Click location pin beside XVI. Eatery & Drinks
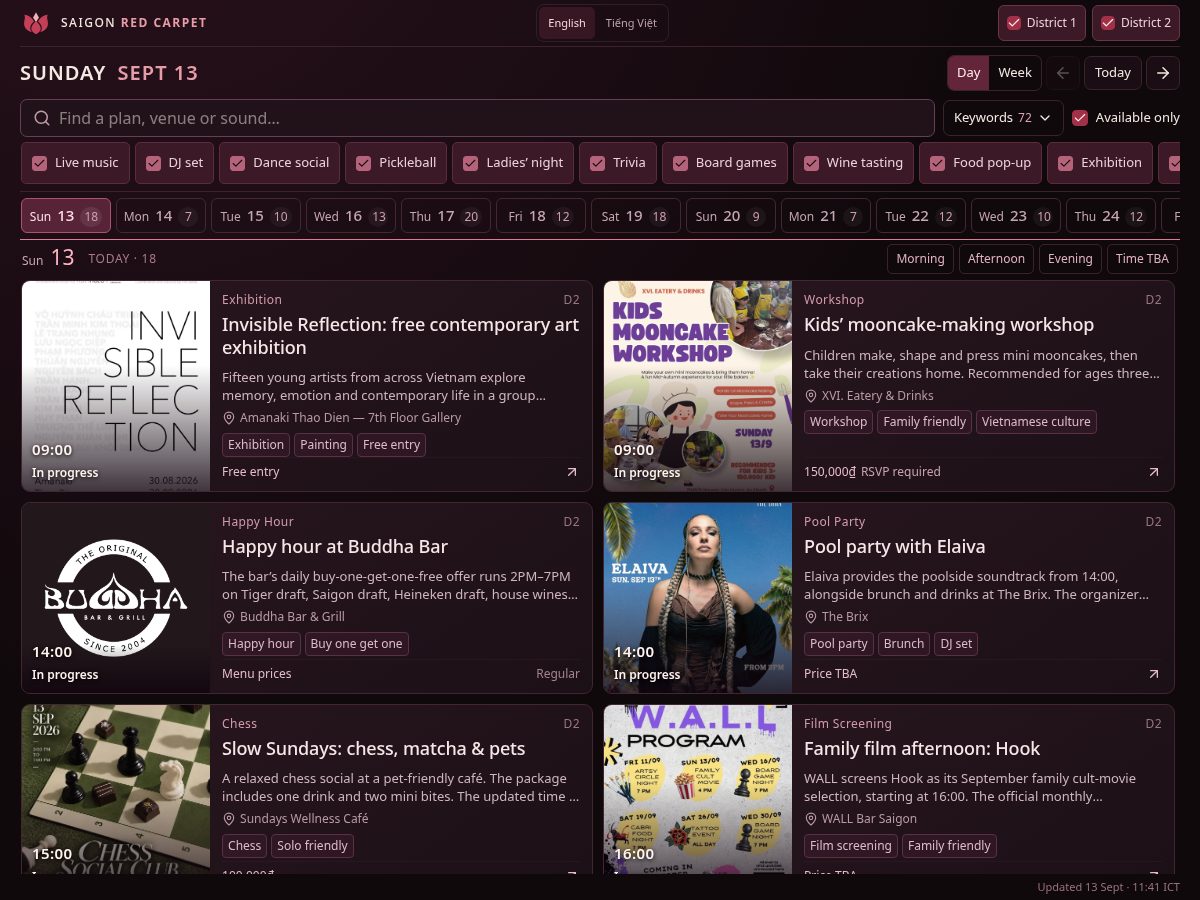This screenshot has height=900, width=1200. (811, 395)
